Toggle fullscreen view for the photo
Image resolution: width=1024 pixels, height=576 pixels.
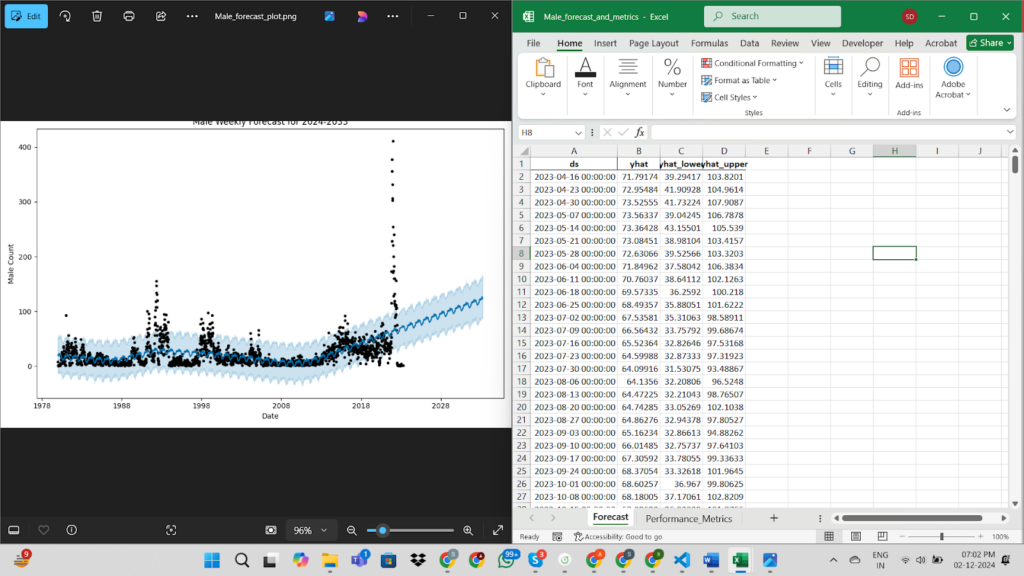coord(498,530)
